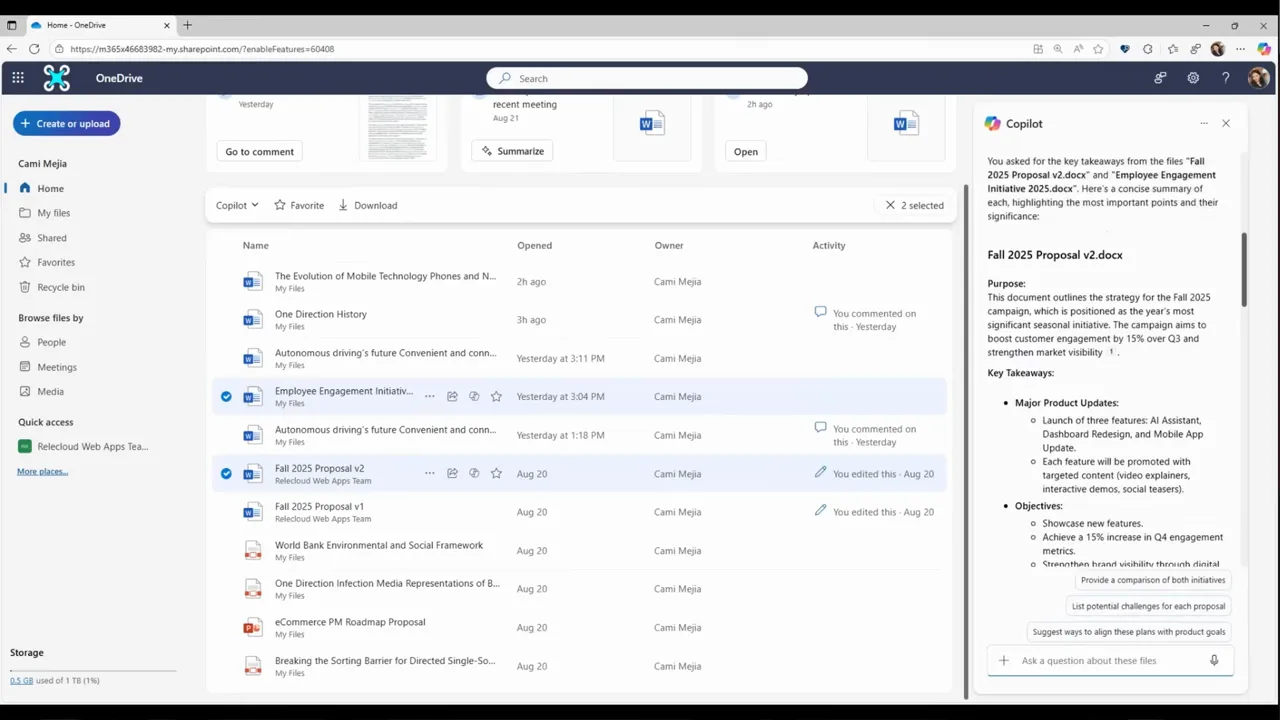Viewport: 1280px width, 720px height.
Task: Open the Recycle bin
Action: [60, 287]
